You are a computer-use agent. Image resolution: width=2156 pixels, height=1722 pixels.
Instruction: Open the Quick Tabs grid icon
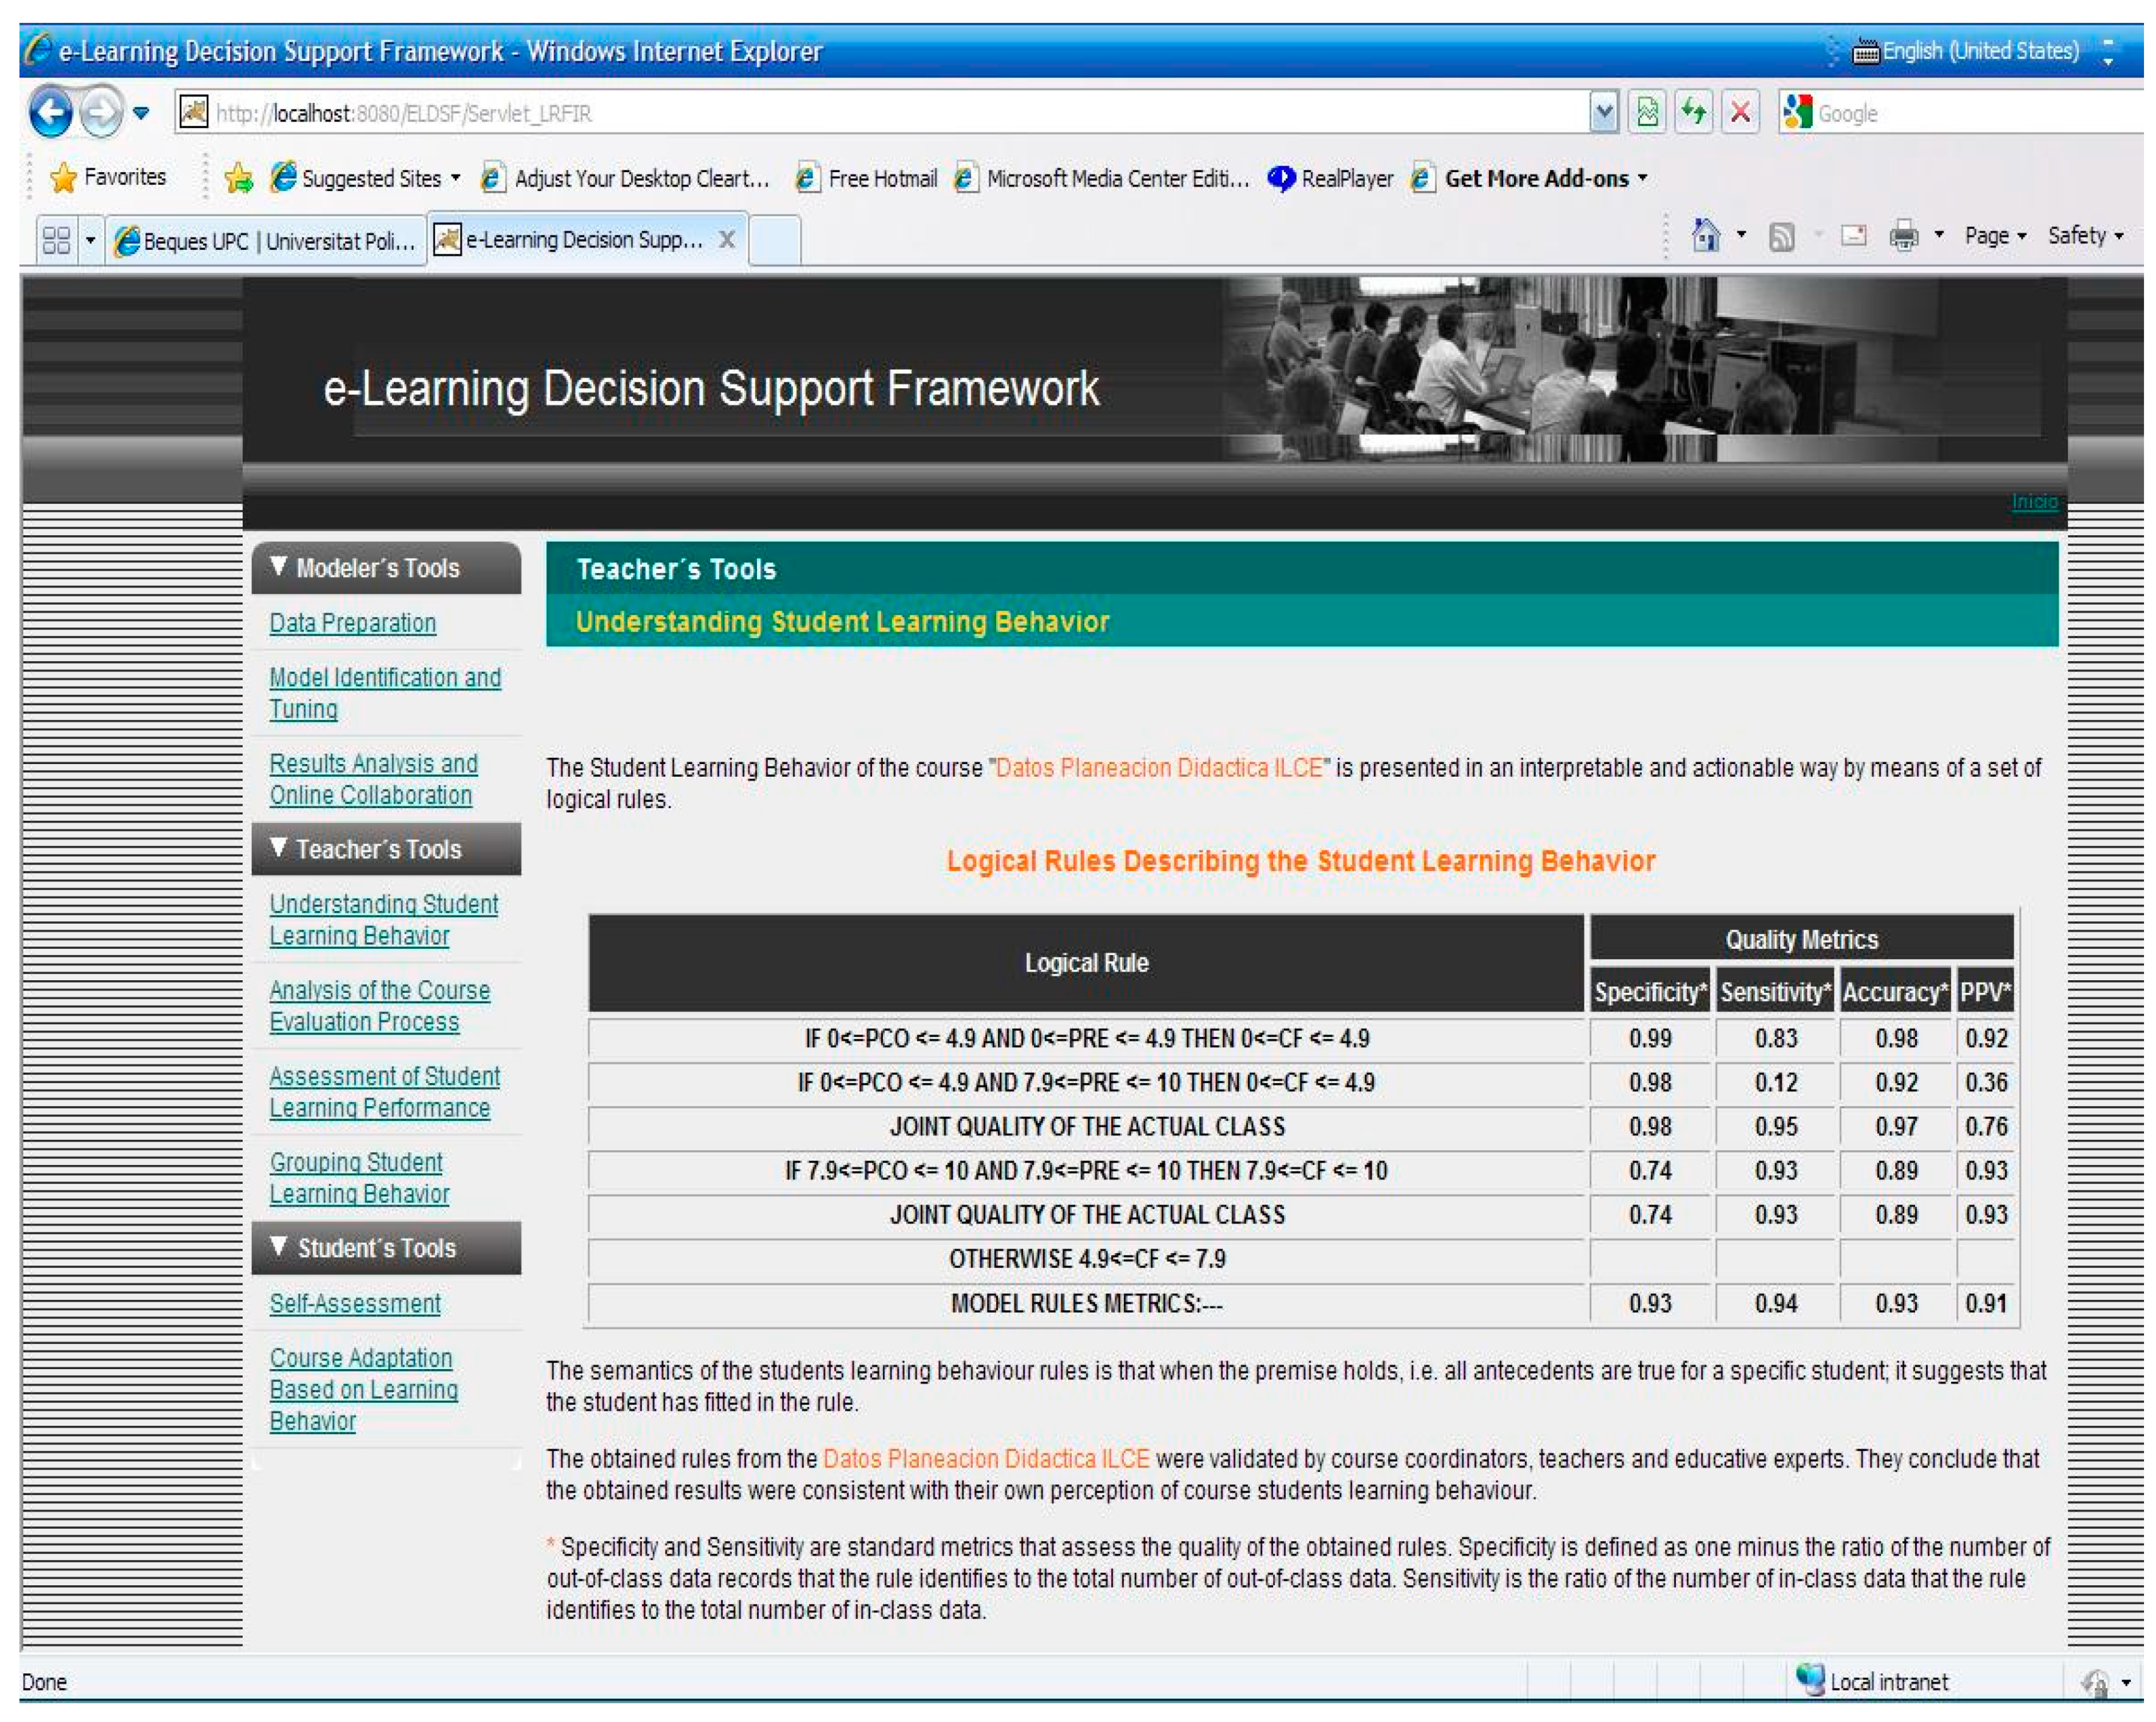pos(56,240)
